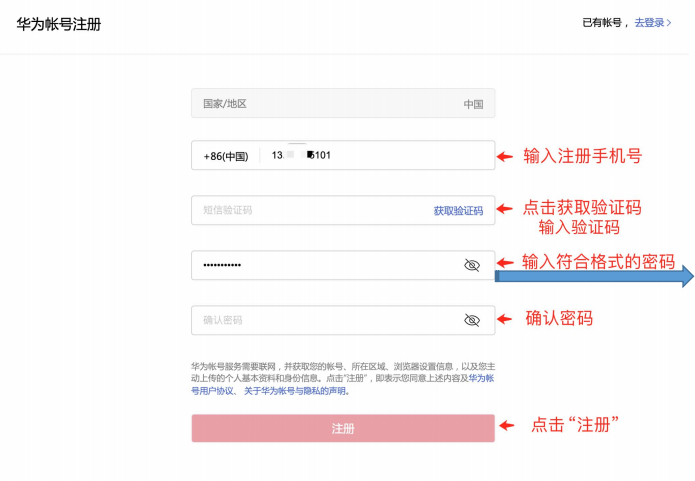Open 关于华为帐号与隐私的声明 privacy link

pos(297,391)
